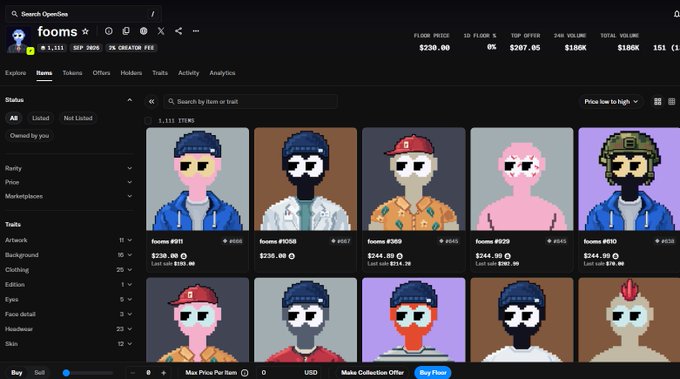Viewport: 680px width, 379px height.
Task: Switch to the Tokens tab
Action: pos(72,73)
